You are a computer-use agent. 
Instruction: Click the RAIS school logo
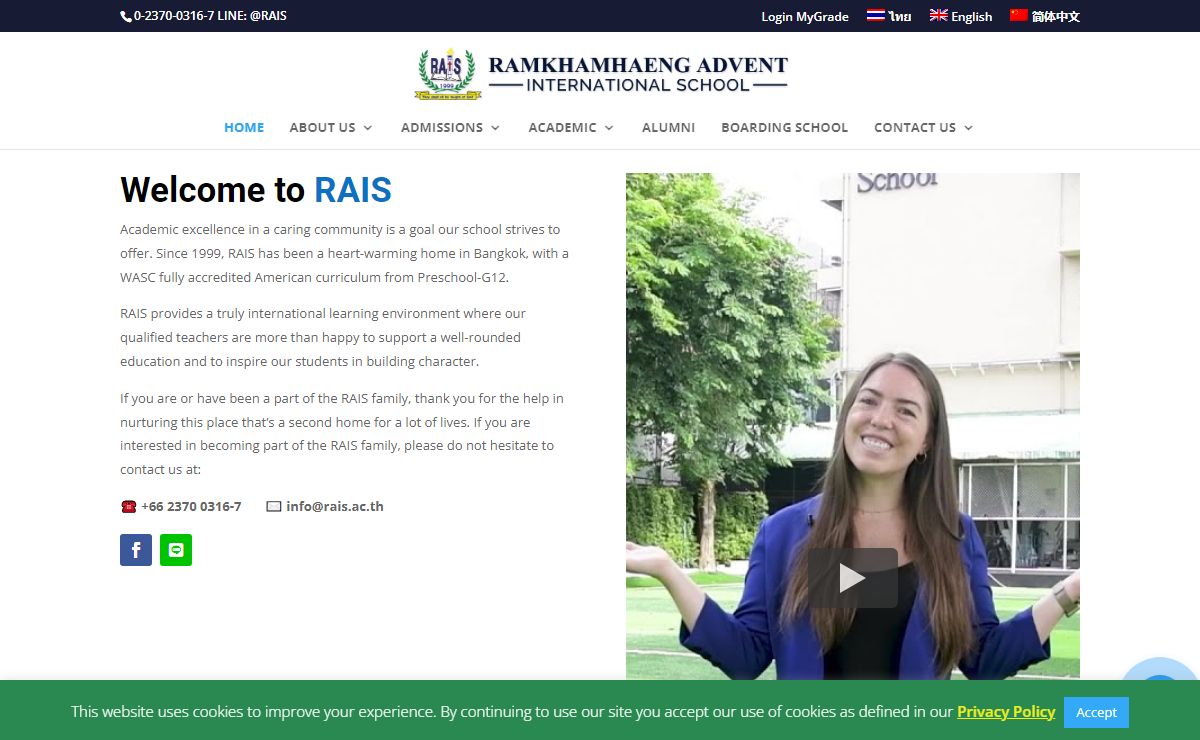448,73
